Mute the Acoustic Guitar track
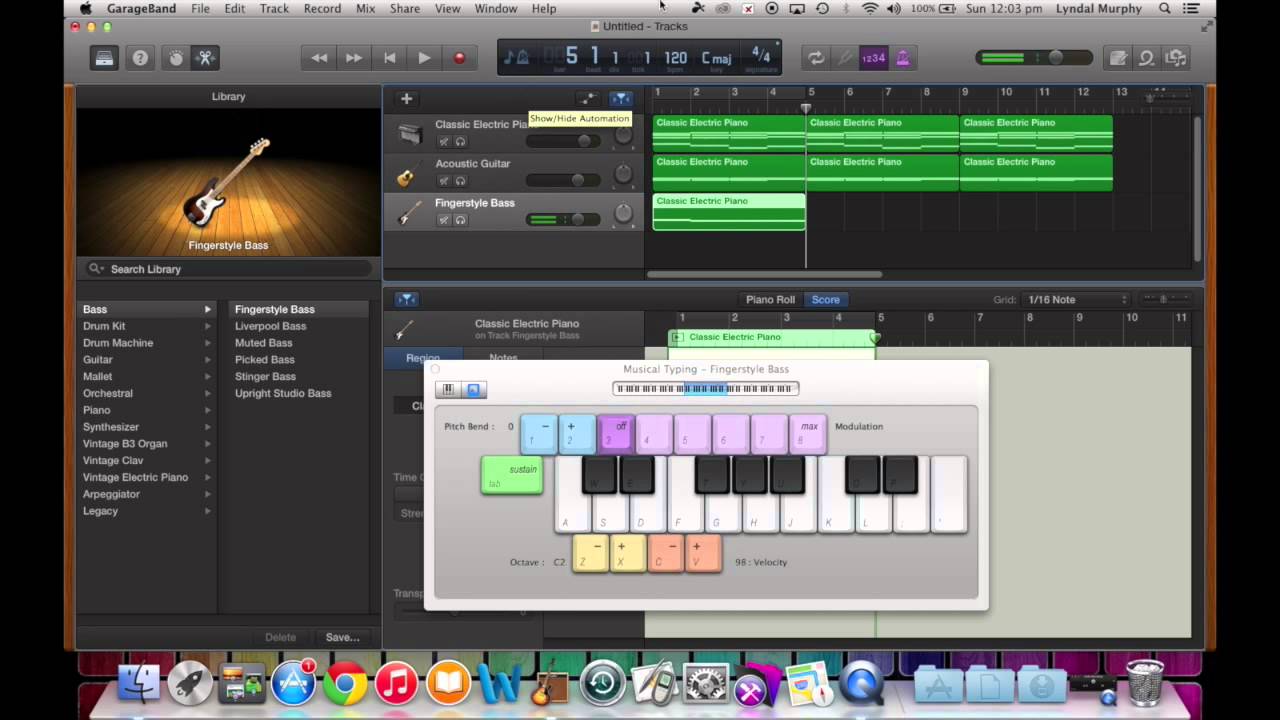The width and height of the screenshot is (1280, 720). coord(444,181)
